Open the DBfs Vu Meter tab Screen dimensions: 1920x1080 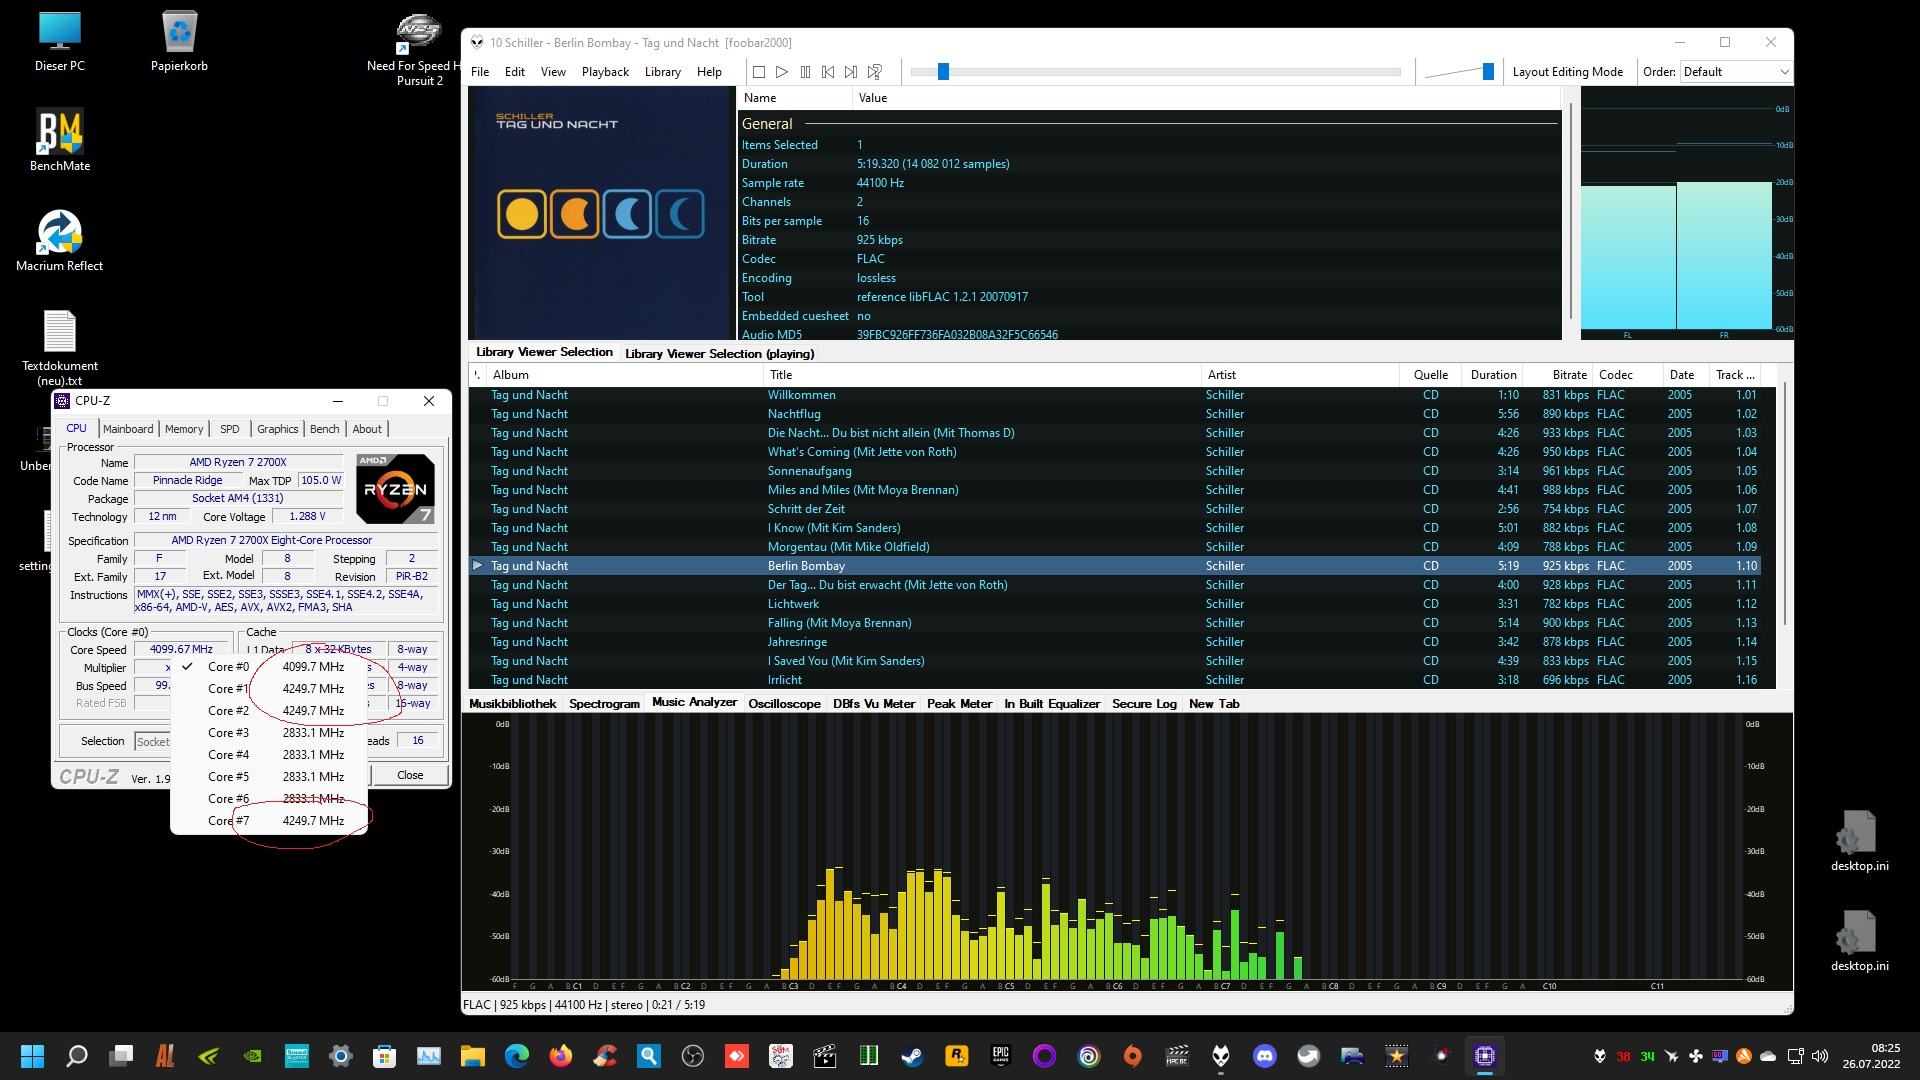point(874,704)
